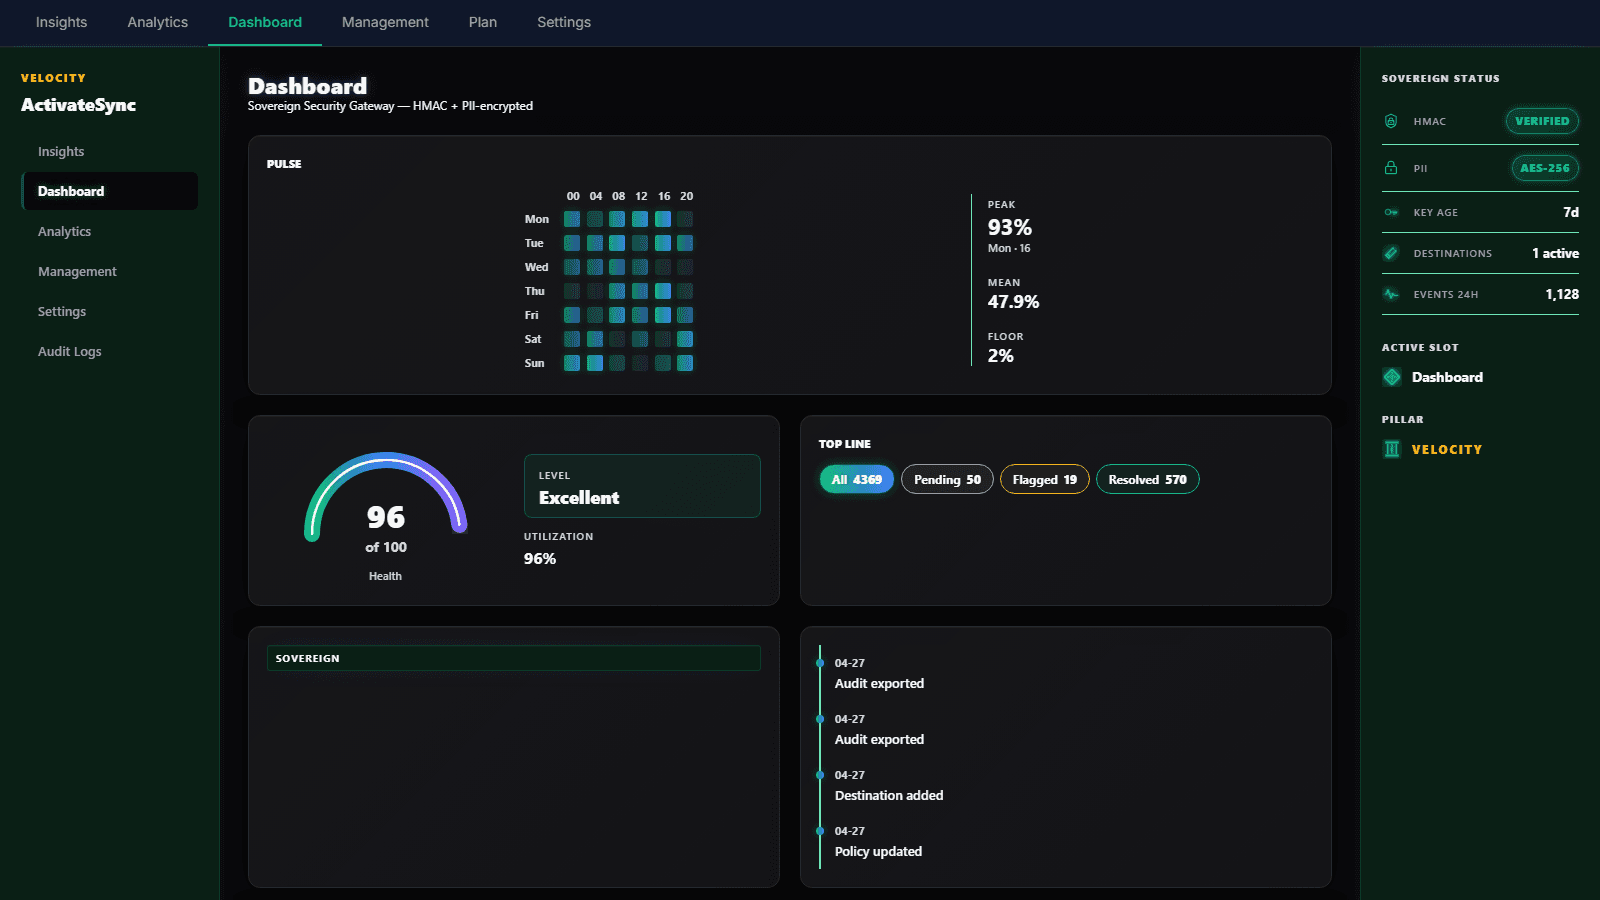Click the Mean 47.9% value

(x=1013, y=302)
